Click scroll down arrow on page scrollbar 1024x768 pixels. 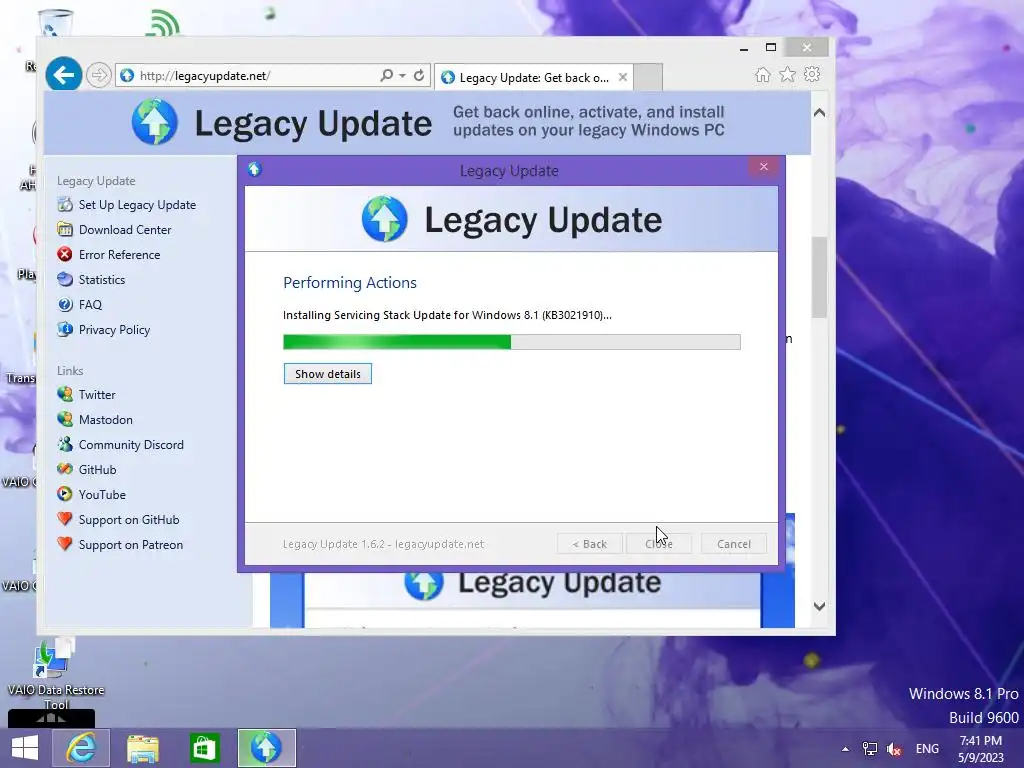820,607
